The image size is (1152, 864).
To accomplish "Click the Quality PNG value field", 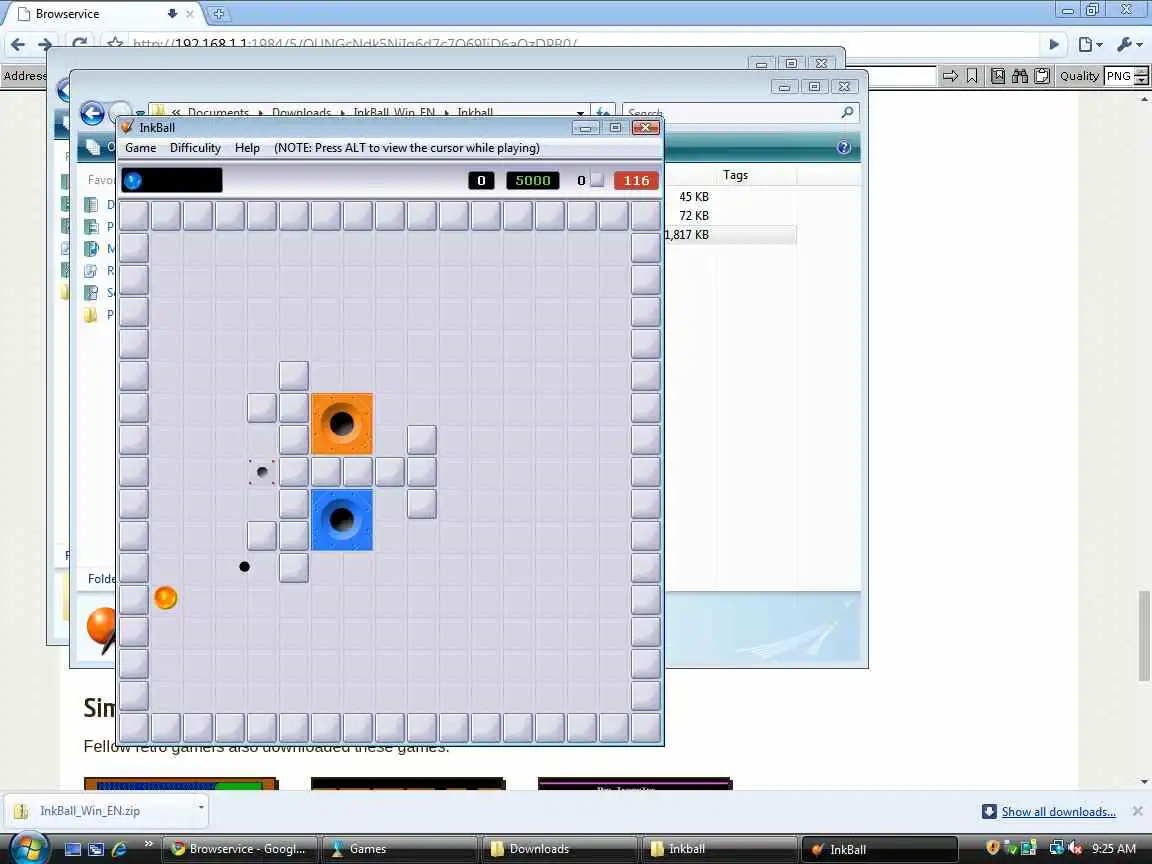I will (1119, 76).
